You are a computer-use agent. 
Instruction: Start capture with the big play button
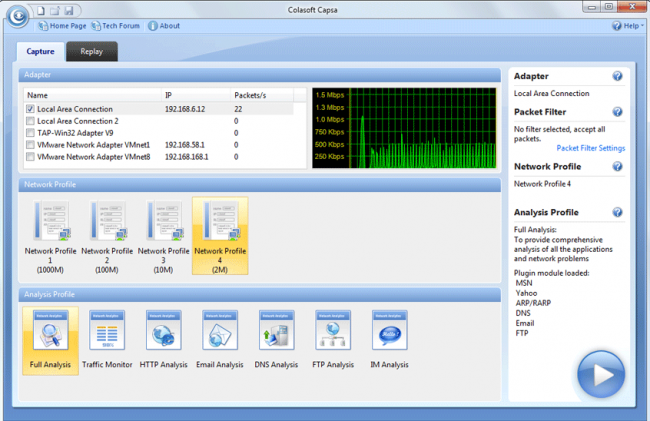point(601,375)
